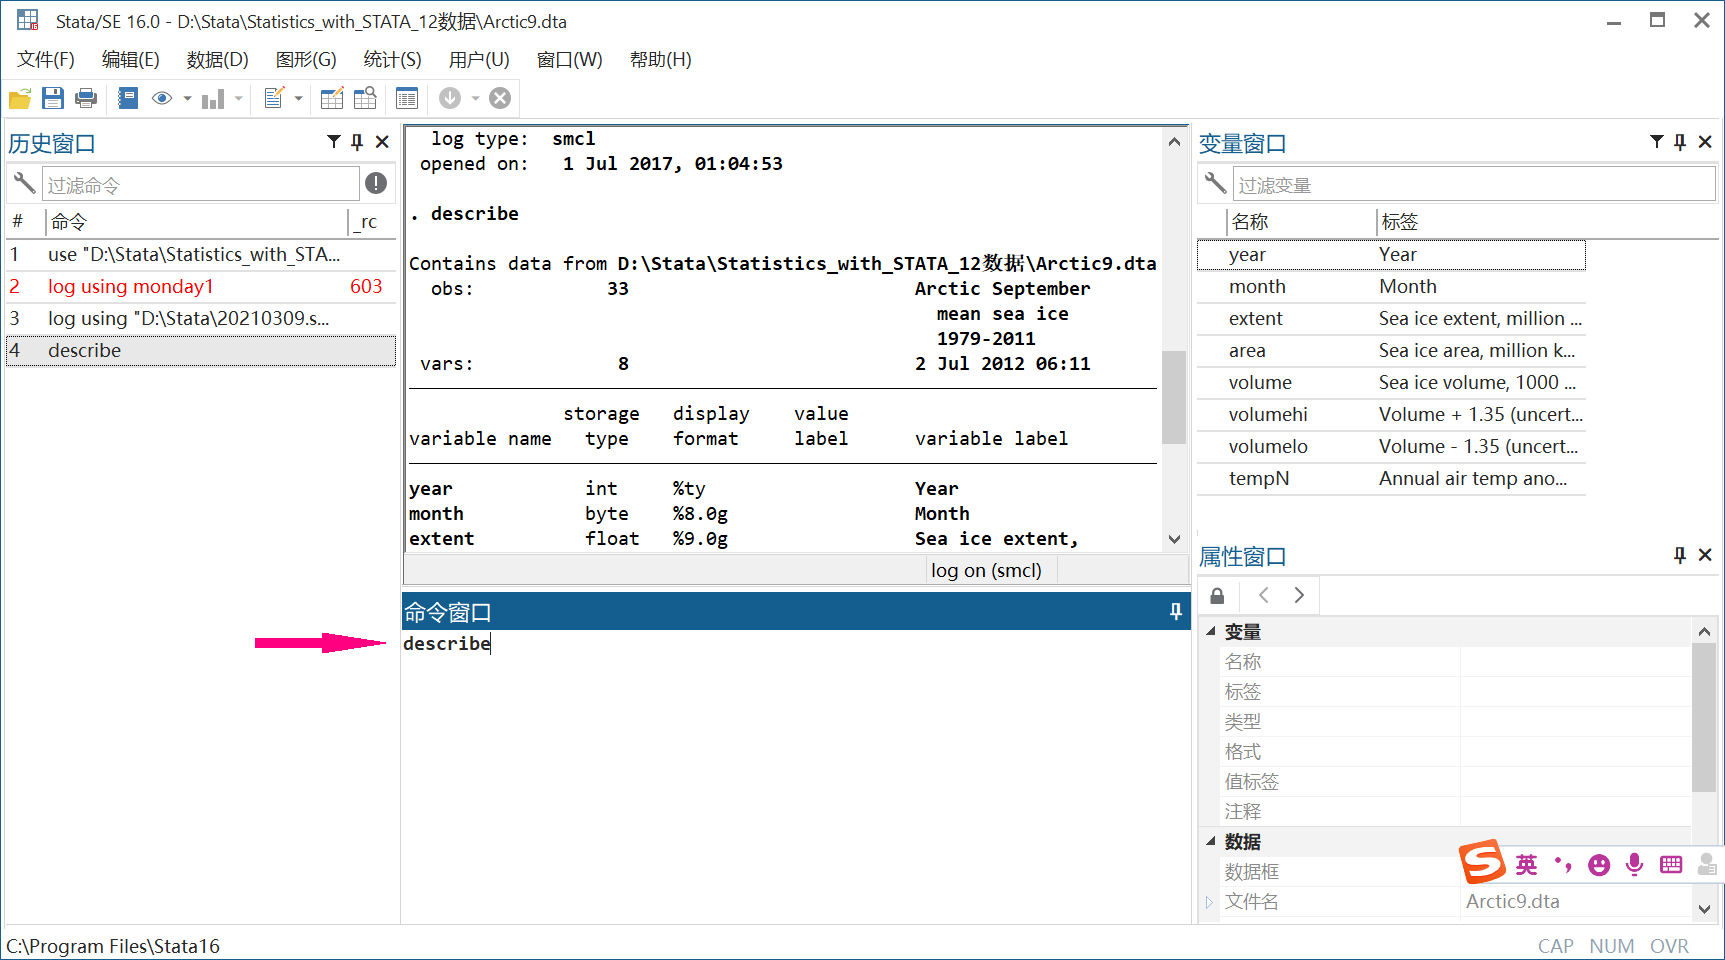Image resolution: width=1725 pixels, height=960 pixels.
Task: Open the 统计(S) menu
Action: coord(392,59)
